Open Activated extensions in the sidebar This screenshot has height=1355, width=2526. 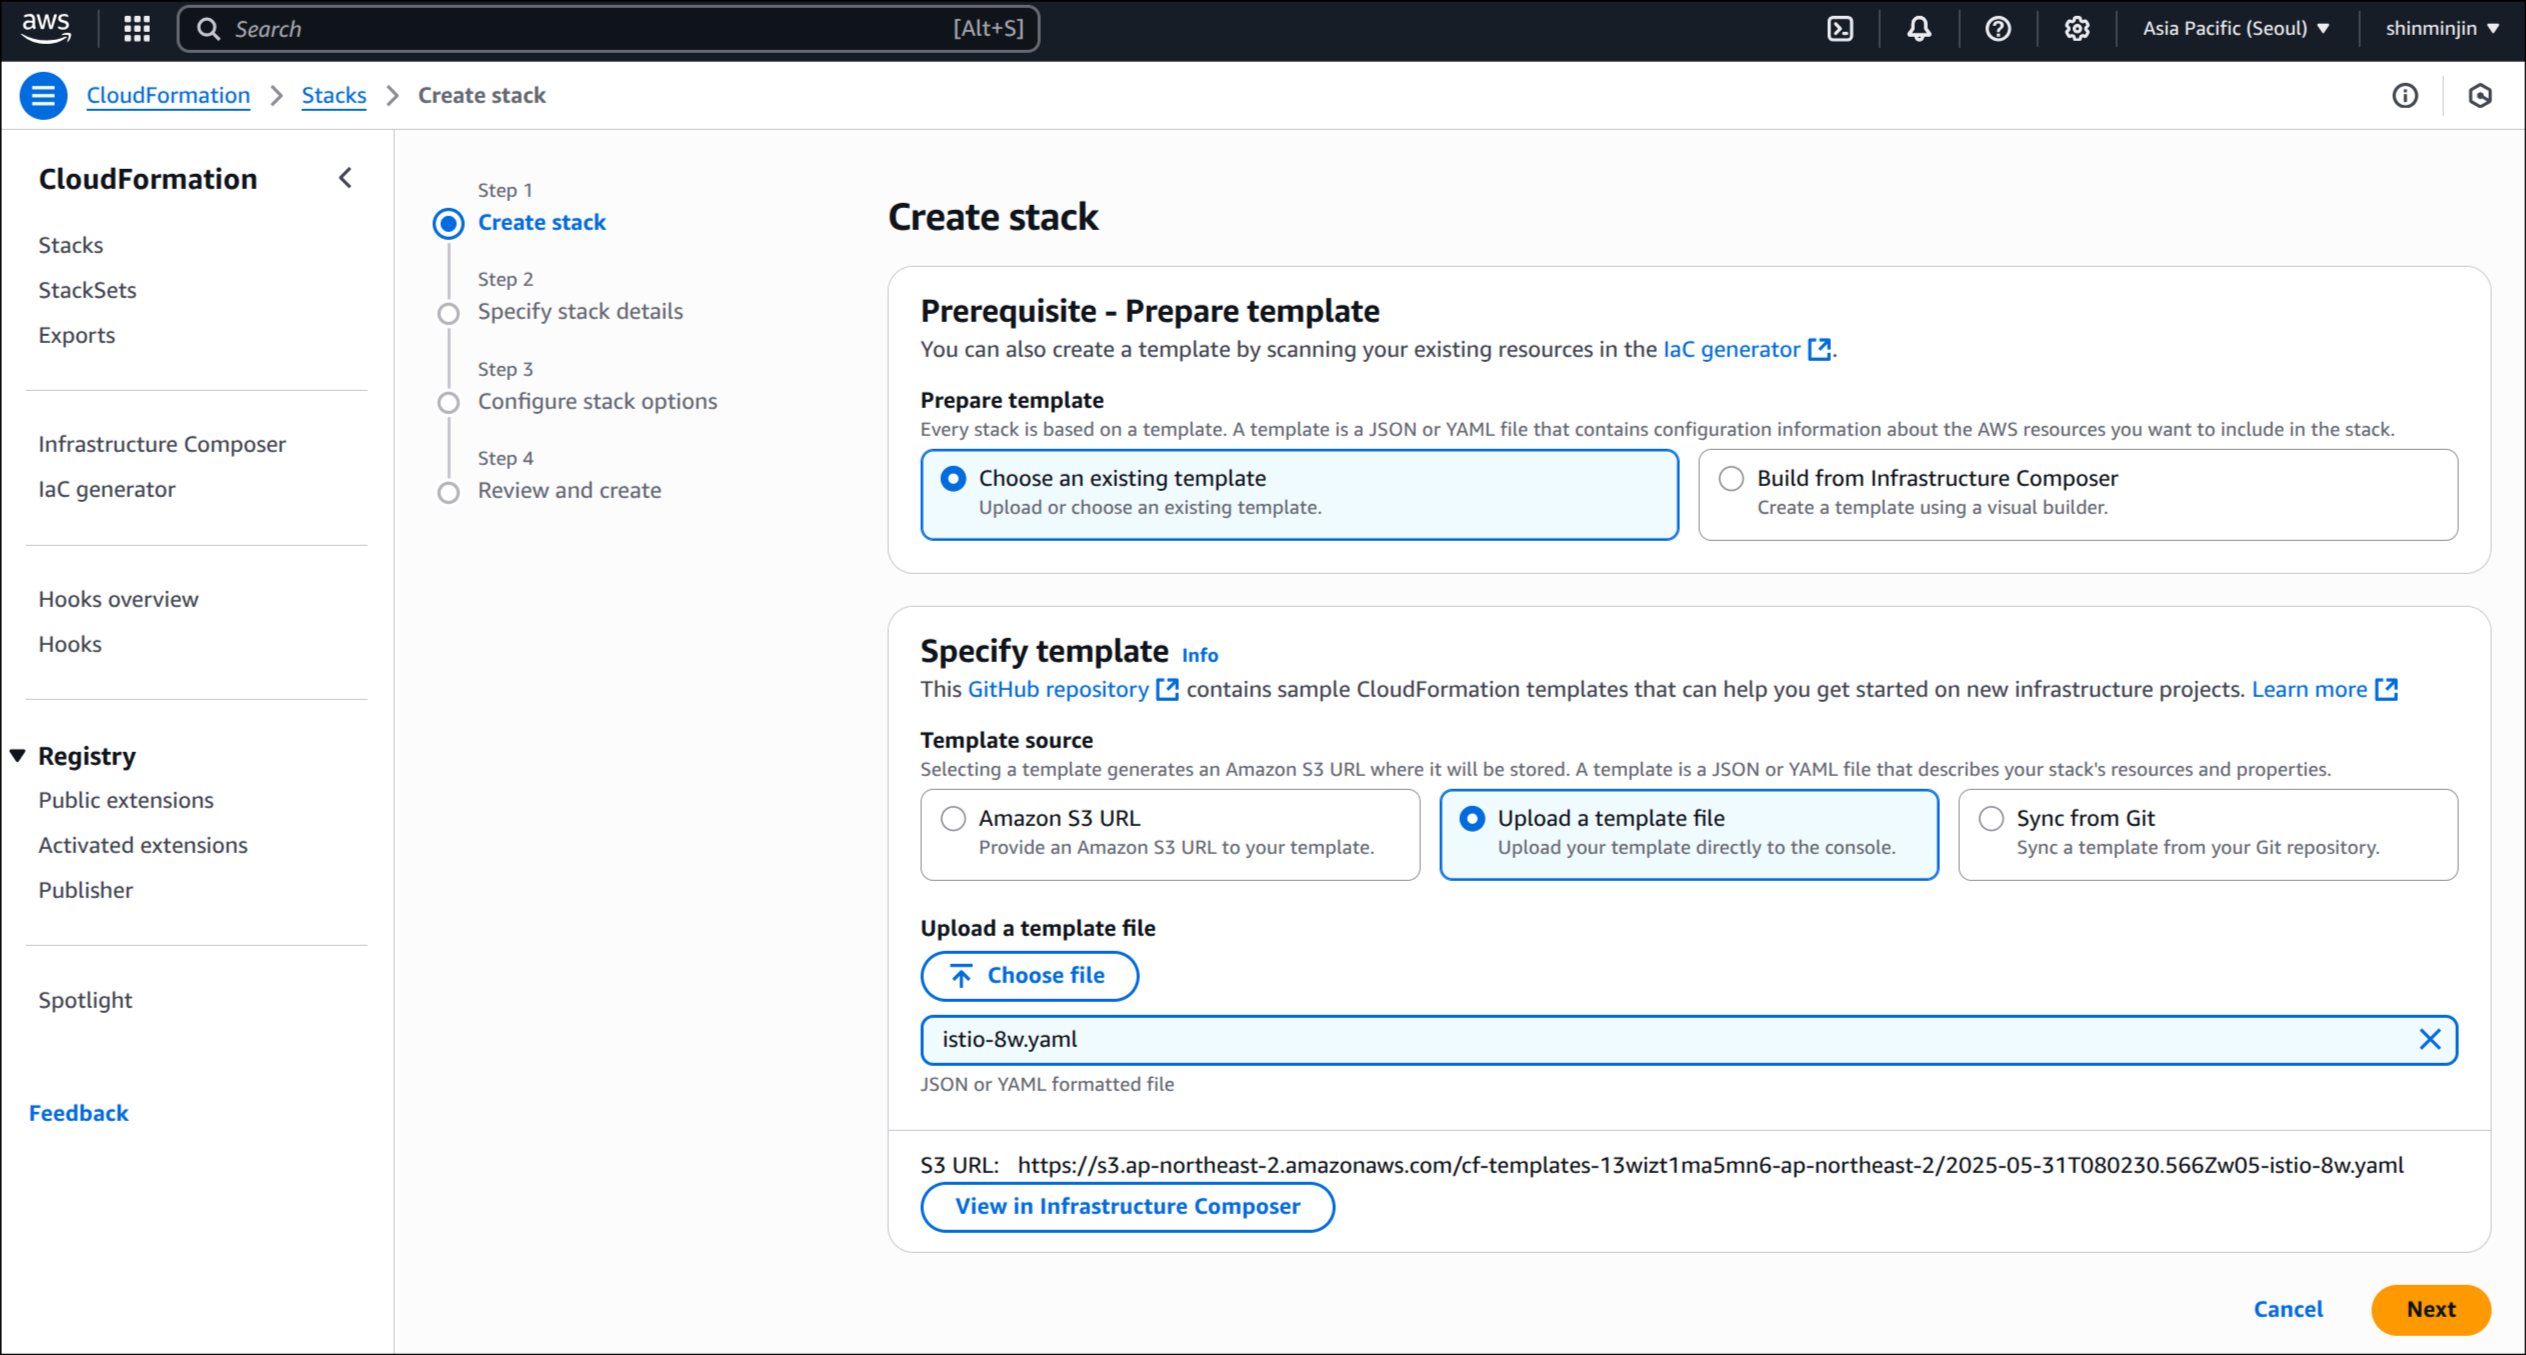pos(143,845)
